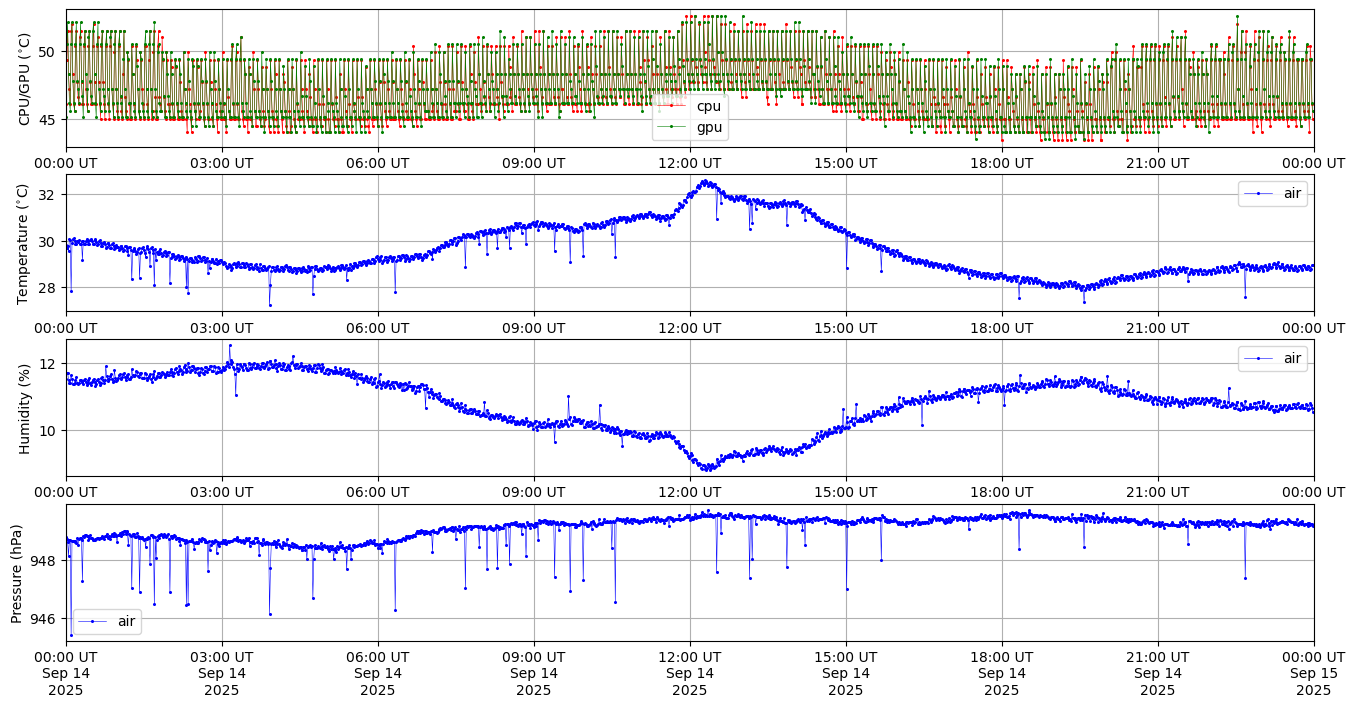Click '12:00 UT' below the Temperature plot
The width and height of the screenshot is (1355, 707).
[x=690, y=327]
